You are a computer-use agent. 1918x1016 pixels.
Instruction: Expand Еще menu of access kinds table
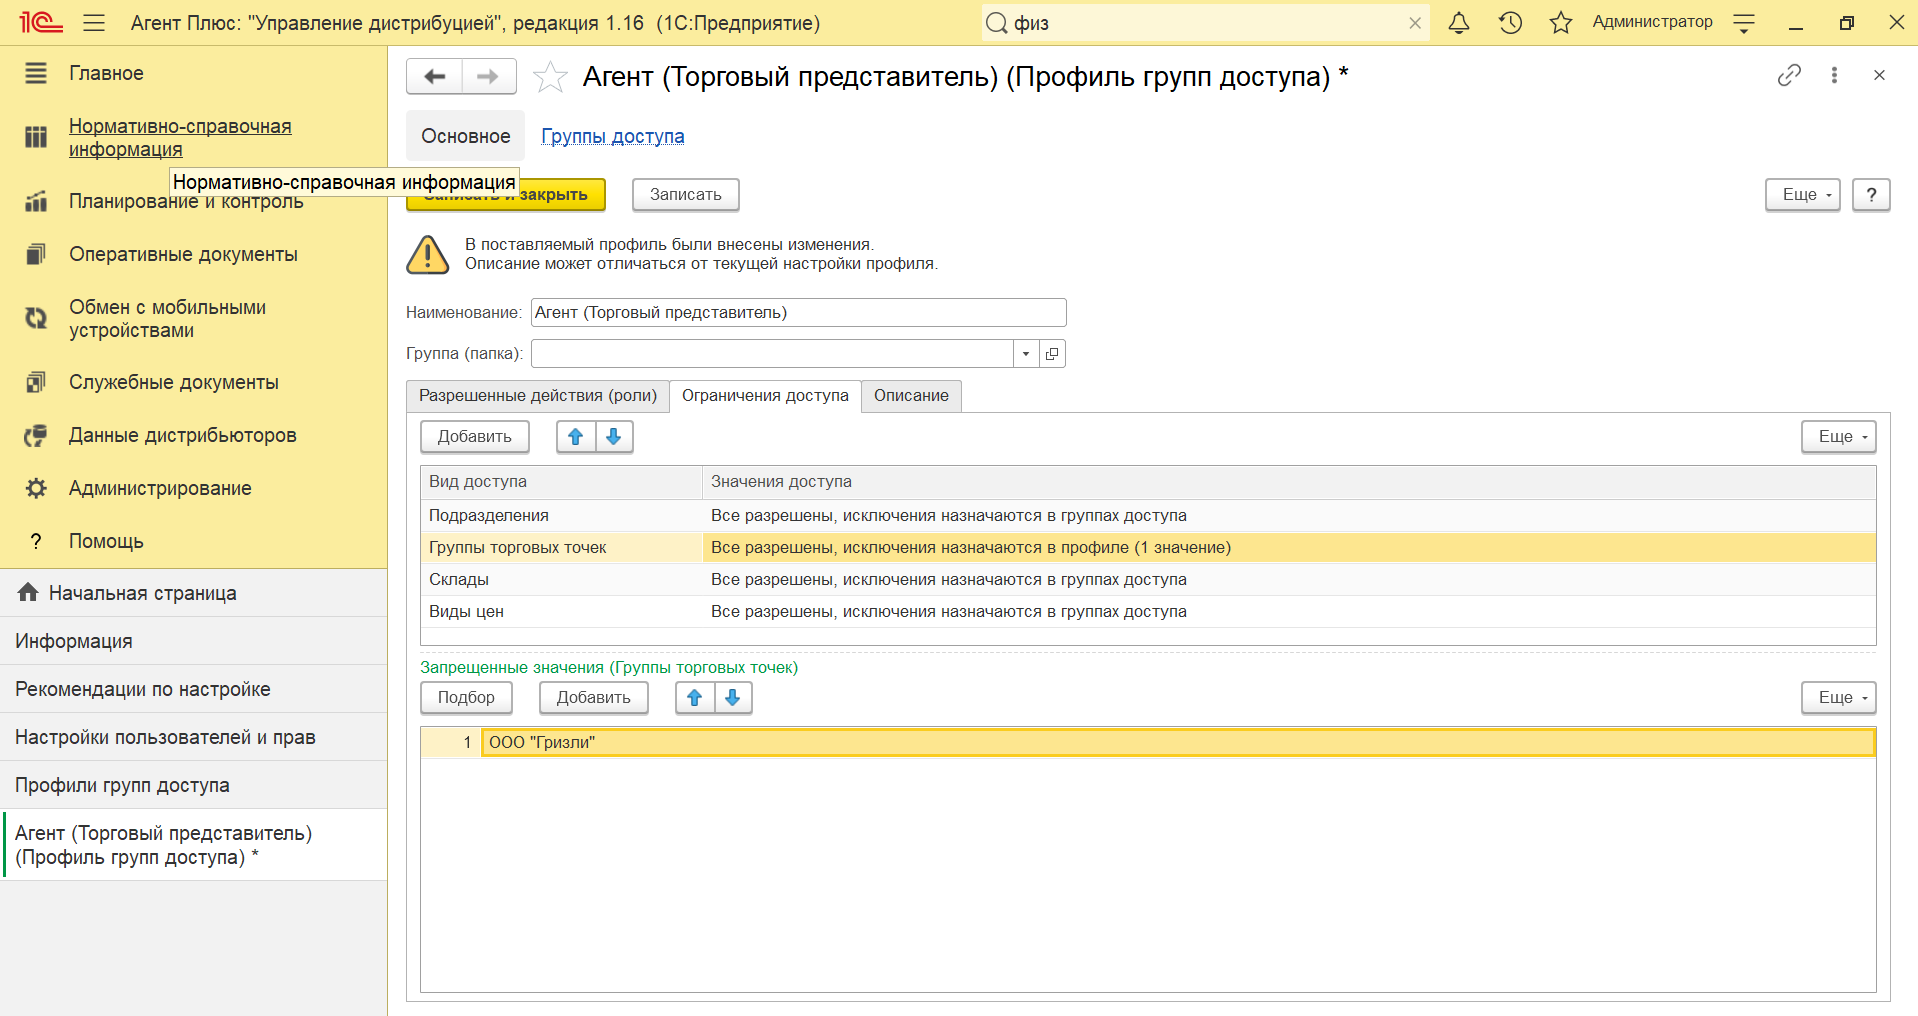[x=1839, y=437]
